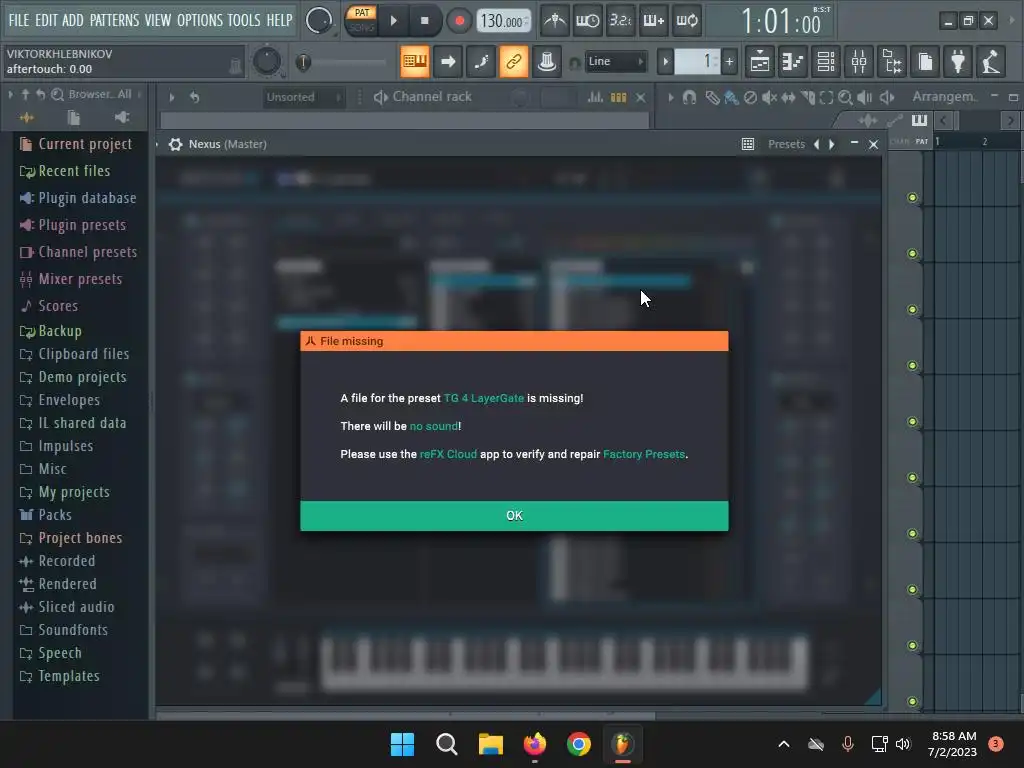Open the plugin picker plug icon
This screenshot has width=1024, height=768.
958,61
